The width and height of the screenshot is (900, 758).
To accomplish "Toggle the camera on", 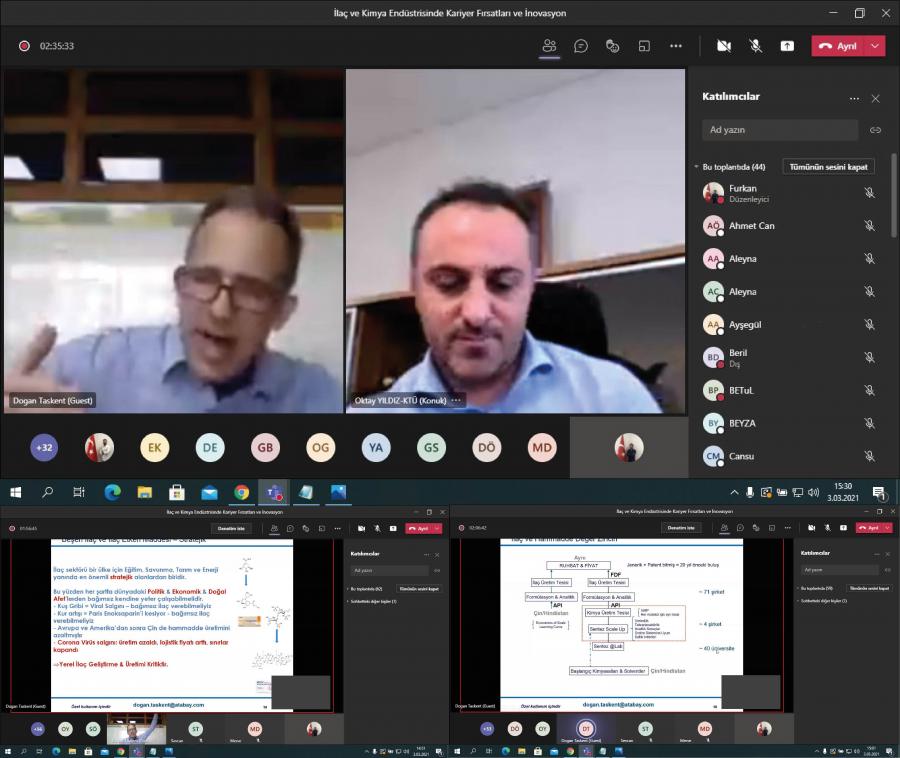I will tap(723, 46).
